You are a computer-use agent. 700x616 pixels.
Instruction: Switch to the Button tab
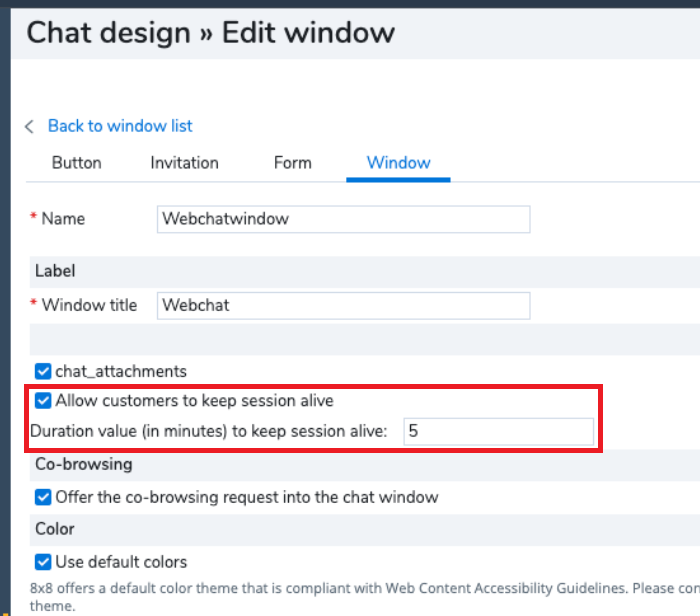(77, 163)
